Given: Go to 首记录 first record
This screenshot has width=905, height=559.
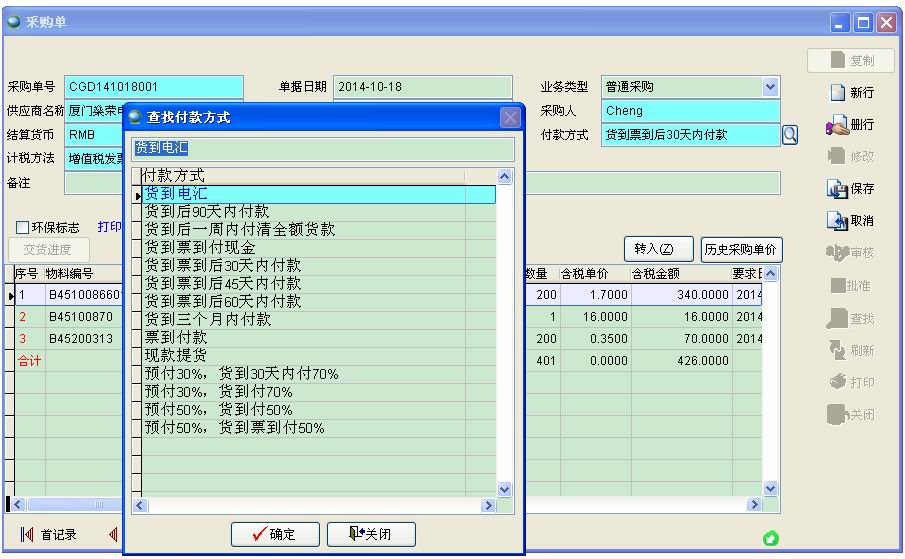Looking at the screenshot, I should [x=48, y=534].
